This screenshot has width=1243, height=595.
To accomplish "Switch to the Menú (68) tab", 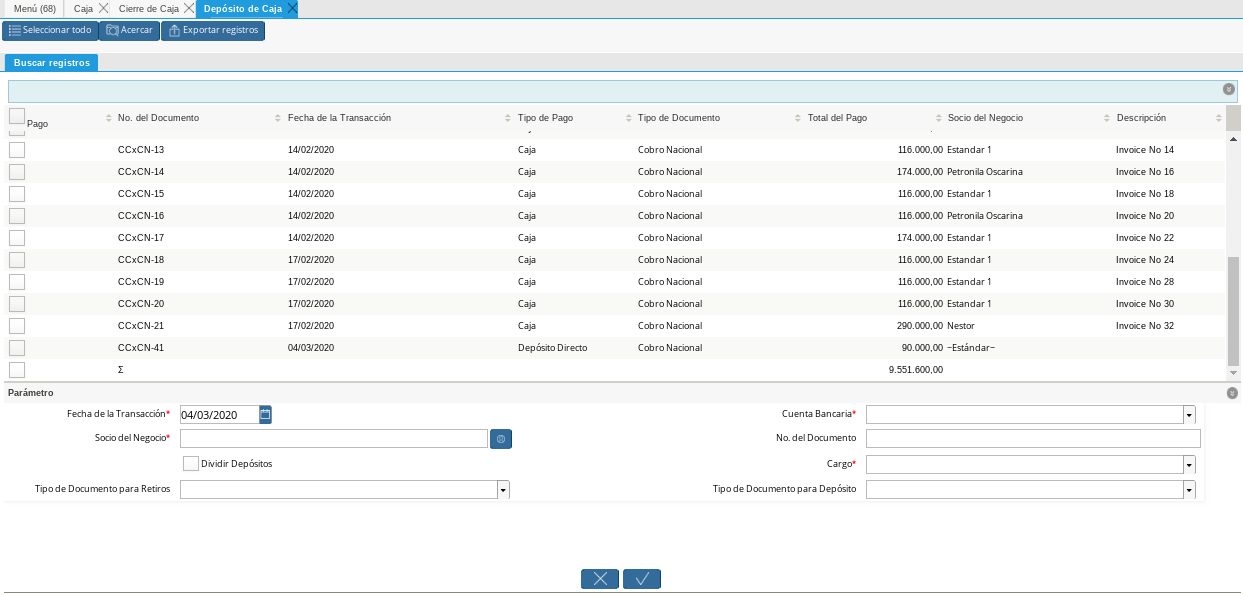I will pyautogui.click(x=34, y=8).
